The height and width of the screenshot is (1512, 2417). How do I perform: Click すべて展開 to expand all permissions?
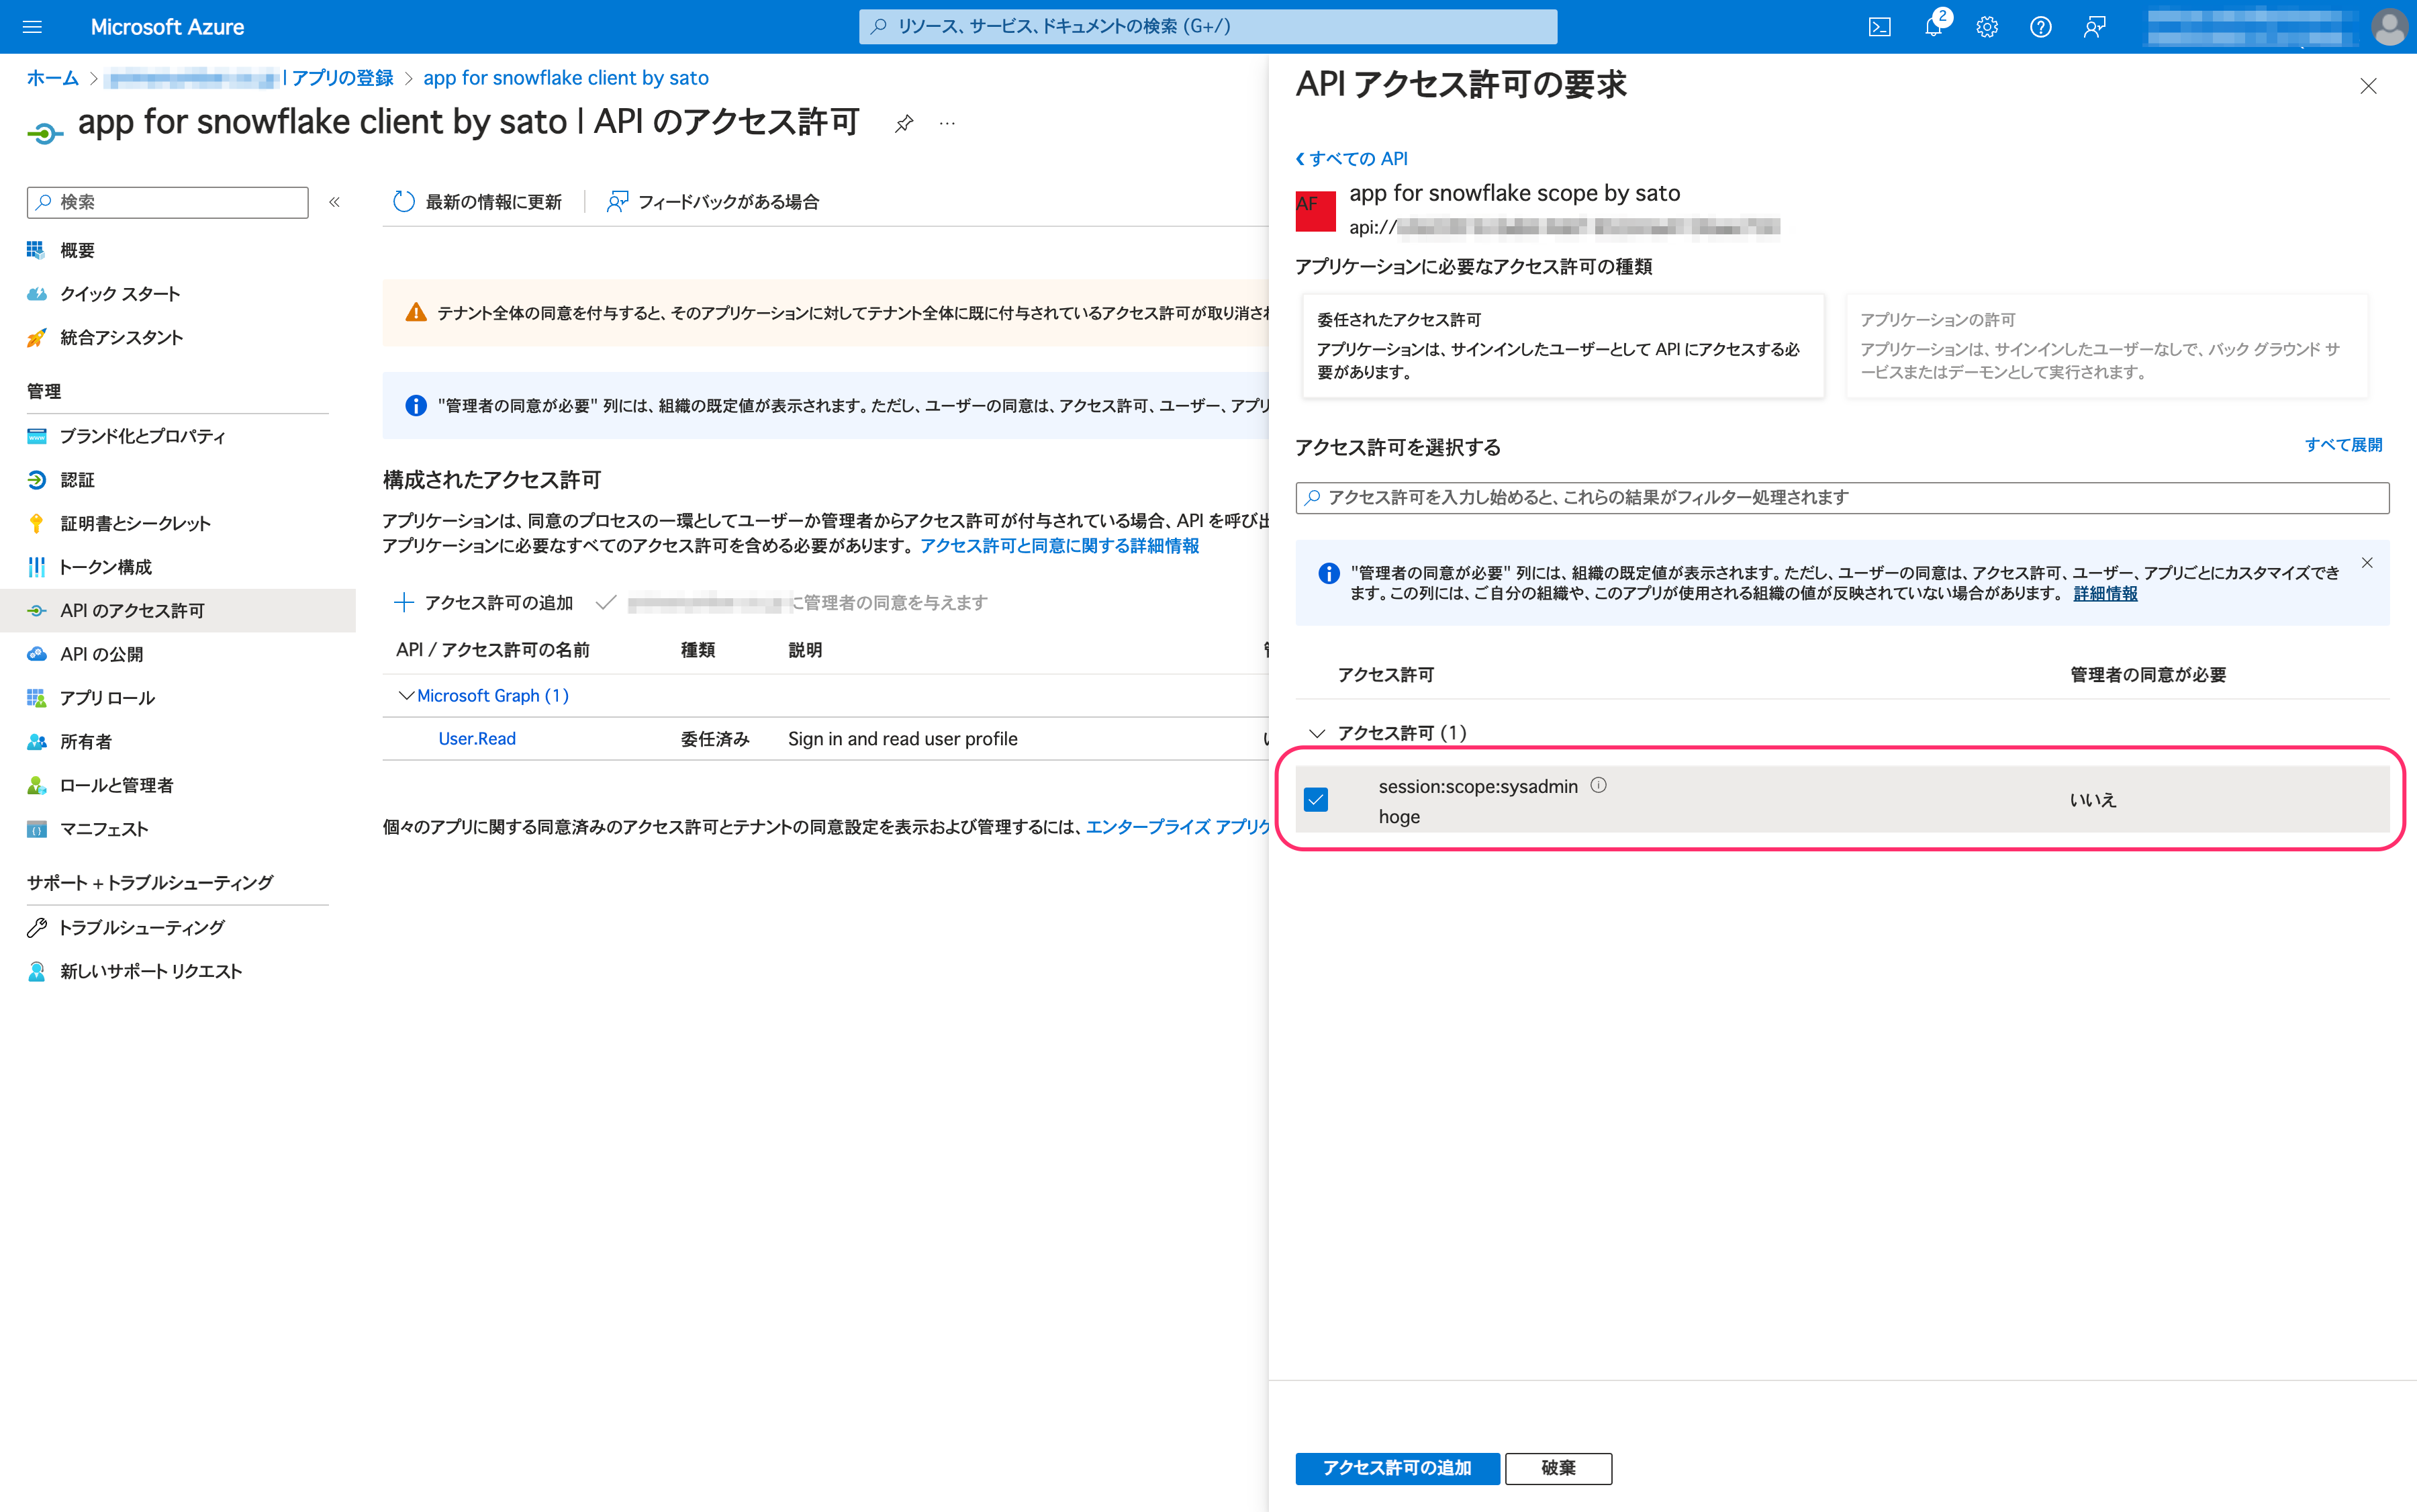point(2343,445)
